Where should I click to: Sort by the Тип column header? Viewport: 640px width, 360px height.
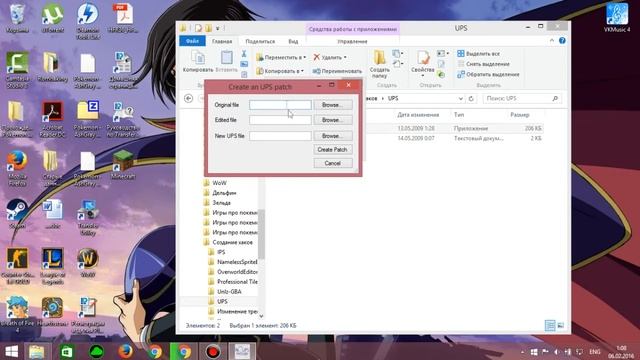[459, 115]
